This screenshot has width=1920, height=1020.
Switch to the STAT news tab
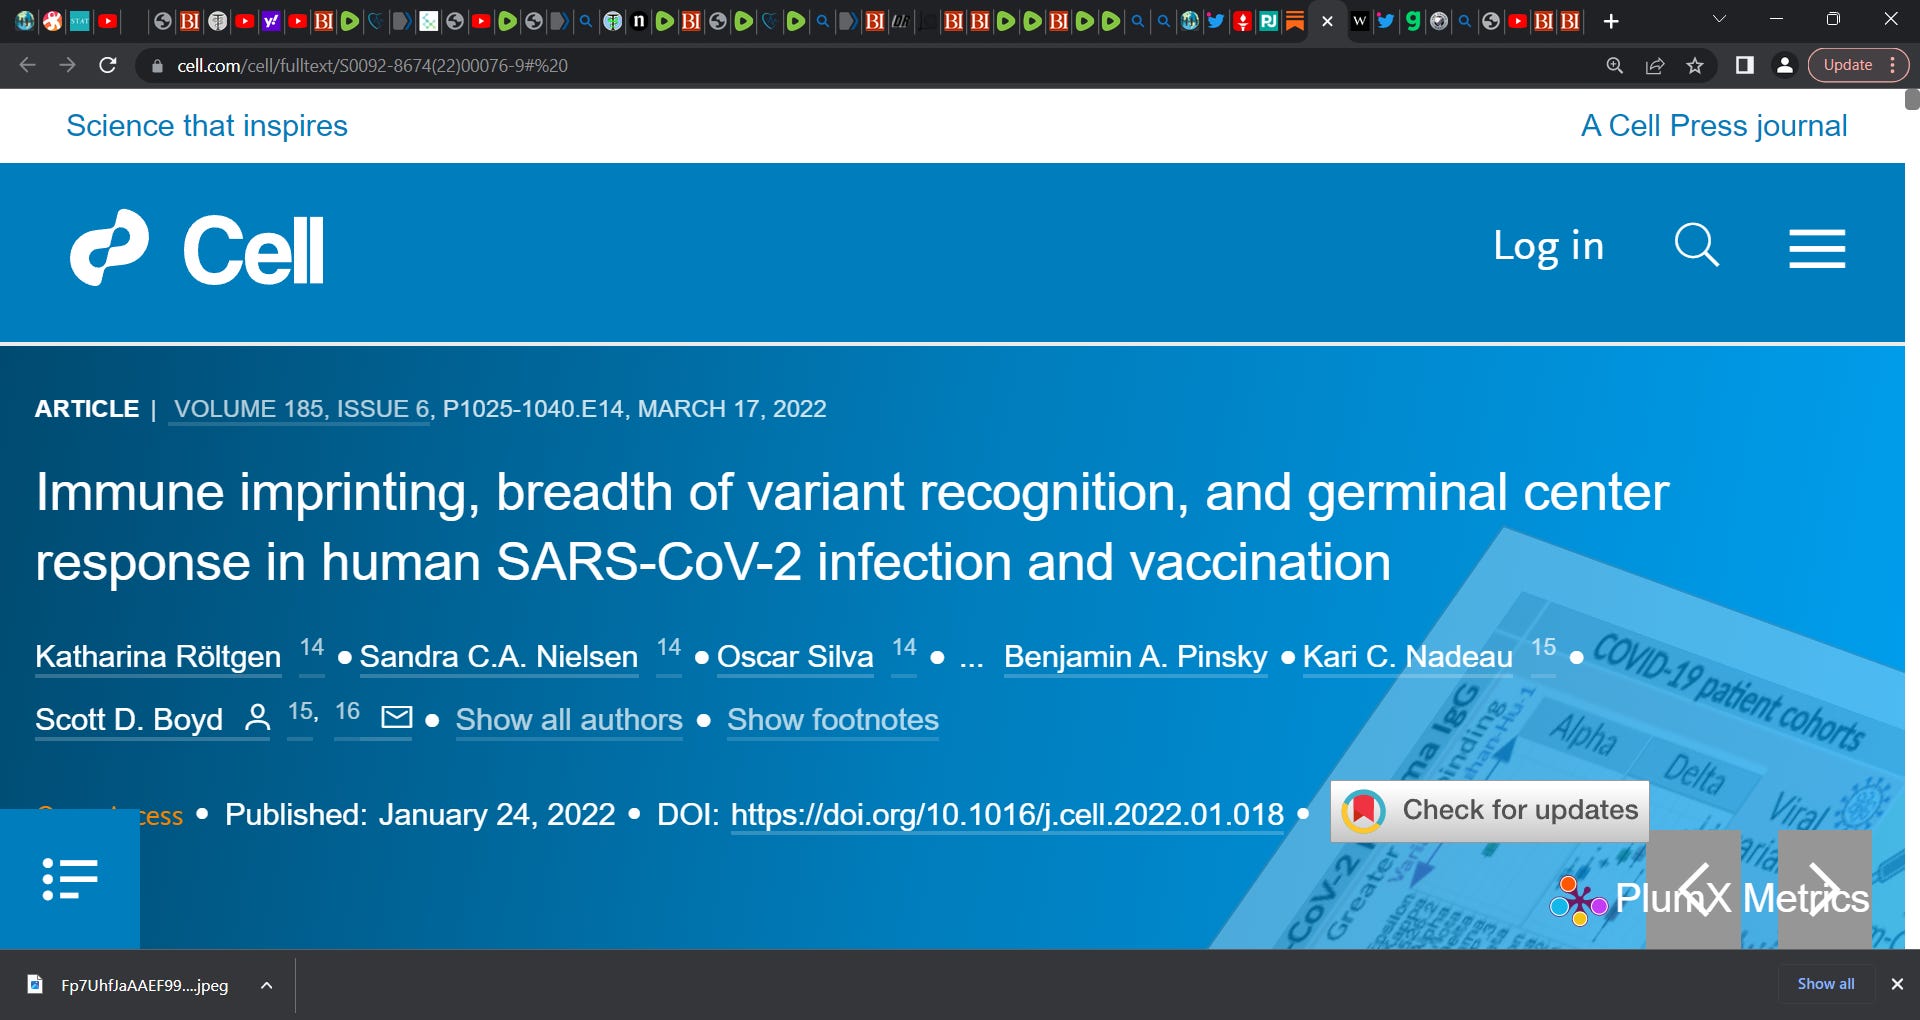(x=79, y=21)
